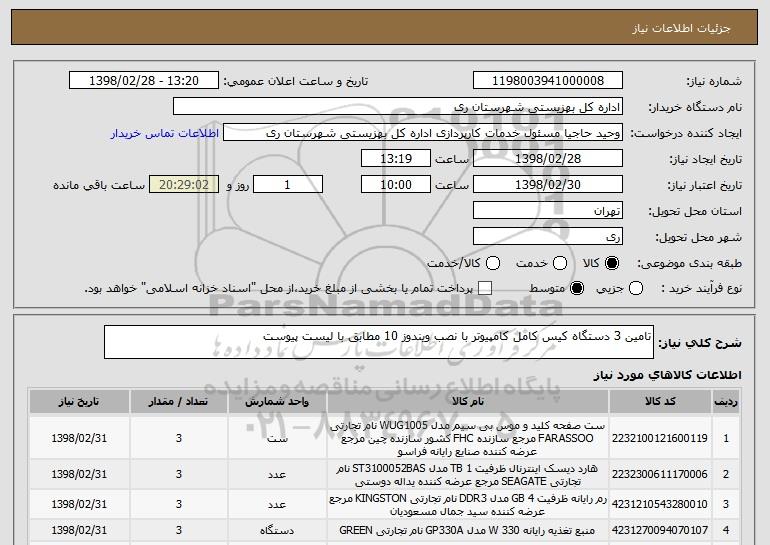Click the اطلاعات کالاهای مورد نیاز section title
The height and width of the screenshot is (545, 770).
(x=667, y=375)
